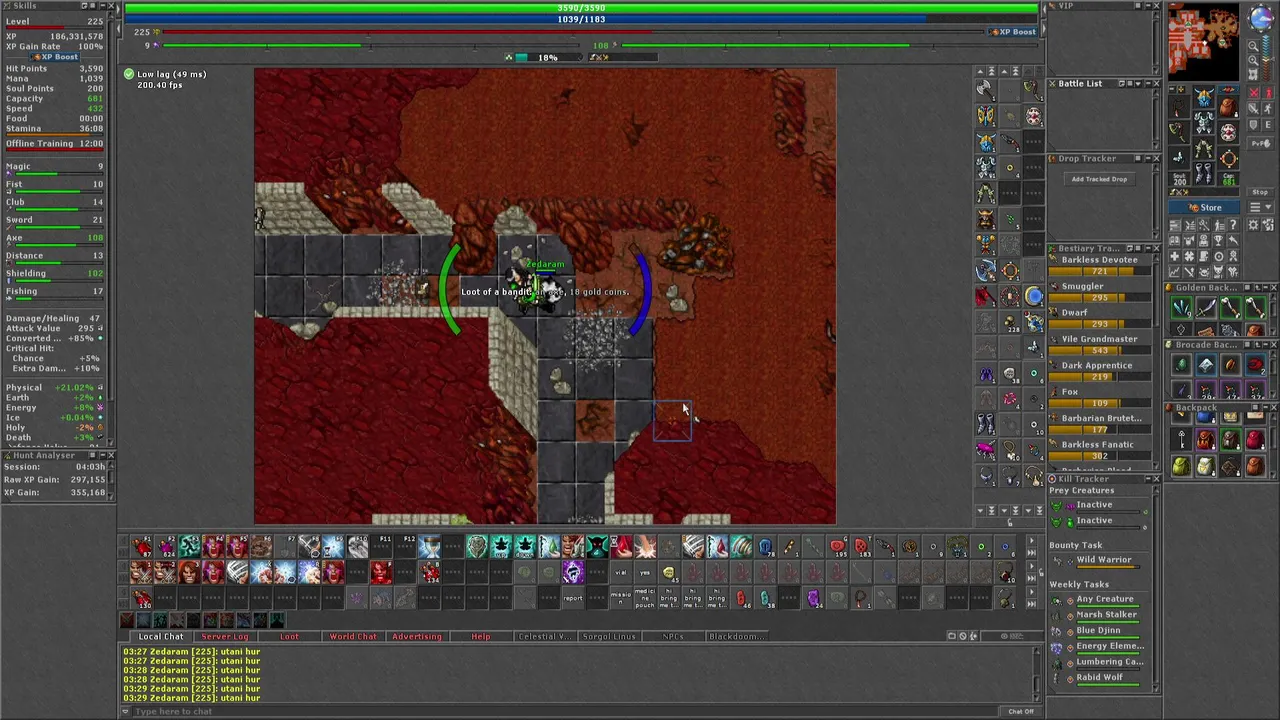Image resolution: width=1280 pixels, height=720 pixels.
Task: Click the Add Tracked Drop button
Action: coord(1099,179)
